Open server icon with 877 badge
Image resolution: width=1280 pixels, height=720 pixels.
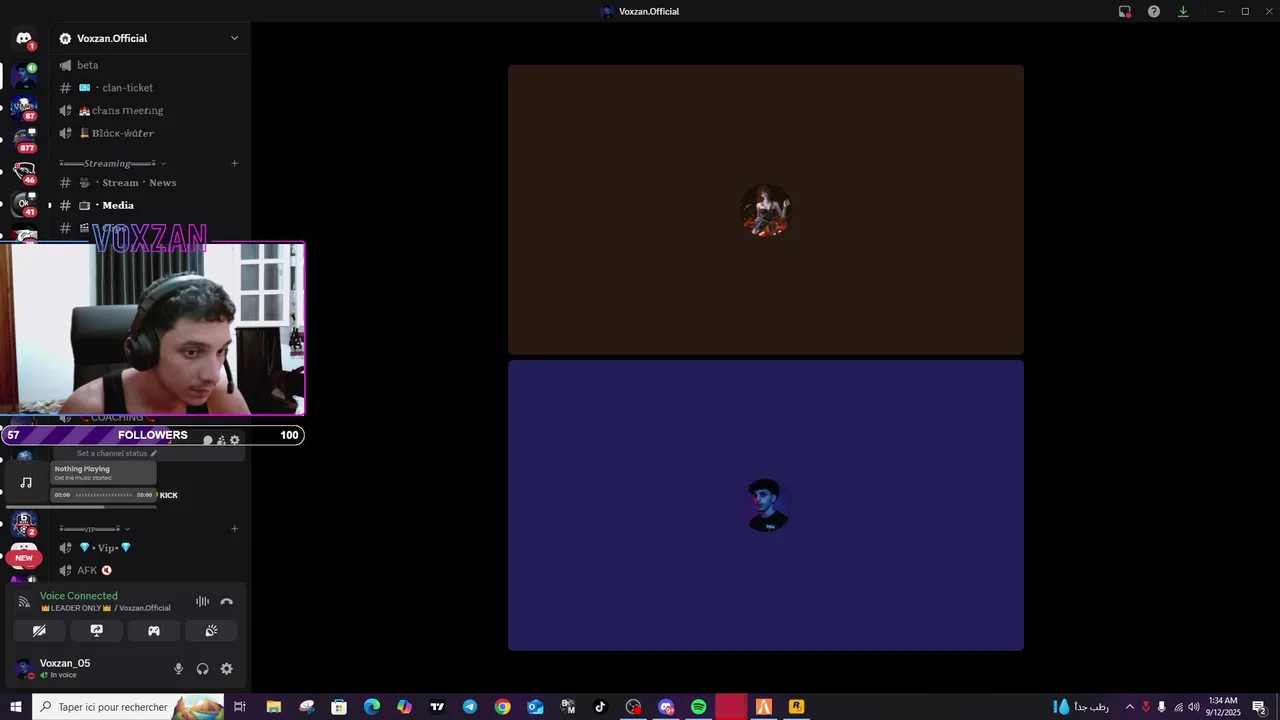coord(24,139)
